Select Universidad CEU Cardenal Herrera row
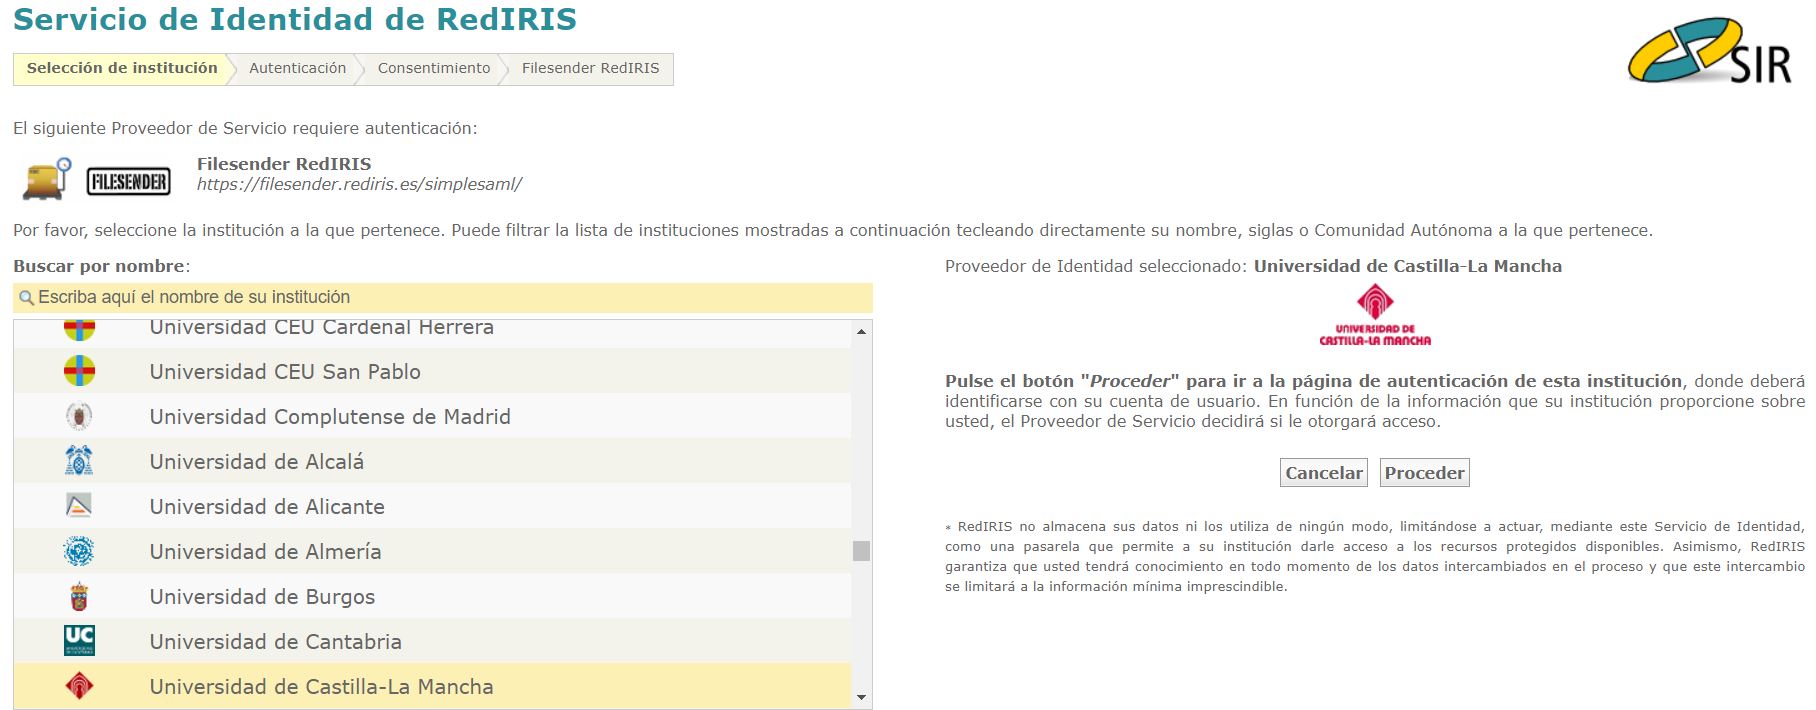Viewport: 1816px width, 710px height. coord(432,334)
